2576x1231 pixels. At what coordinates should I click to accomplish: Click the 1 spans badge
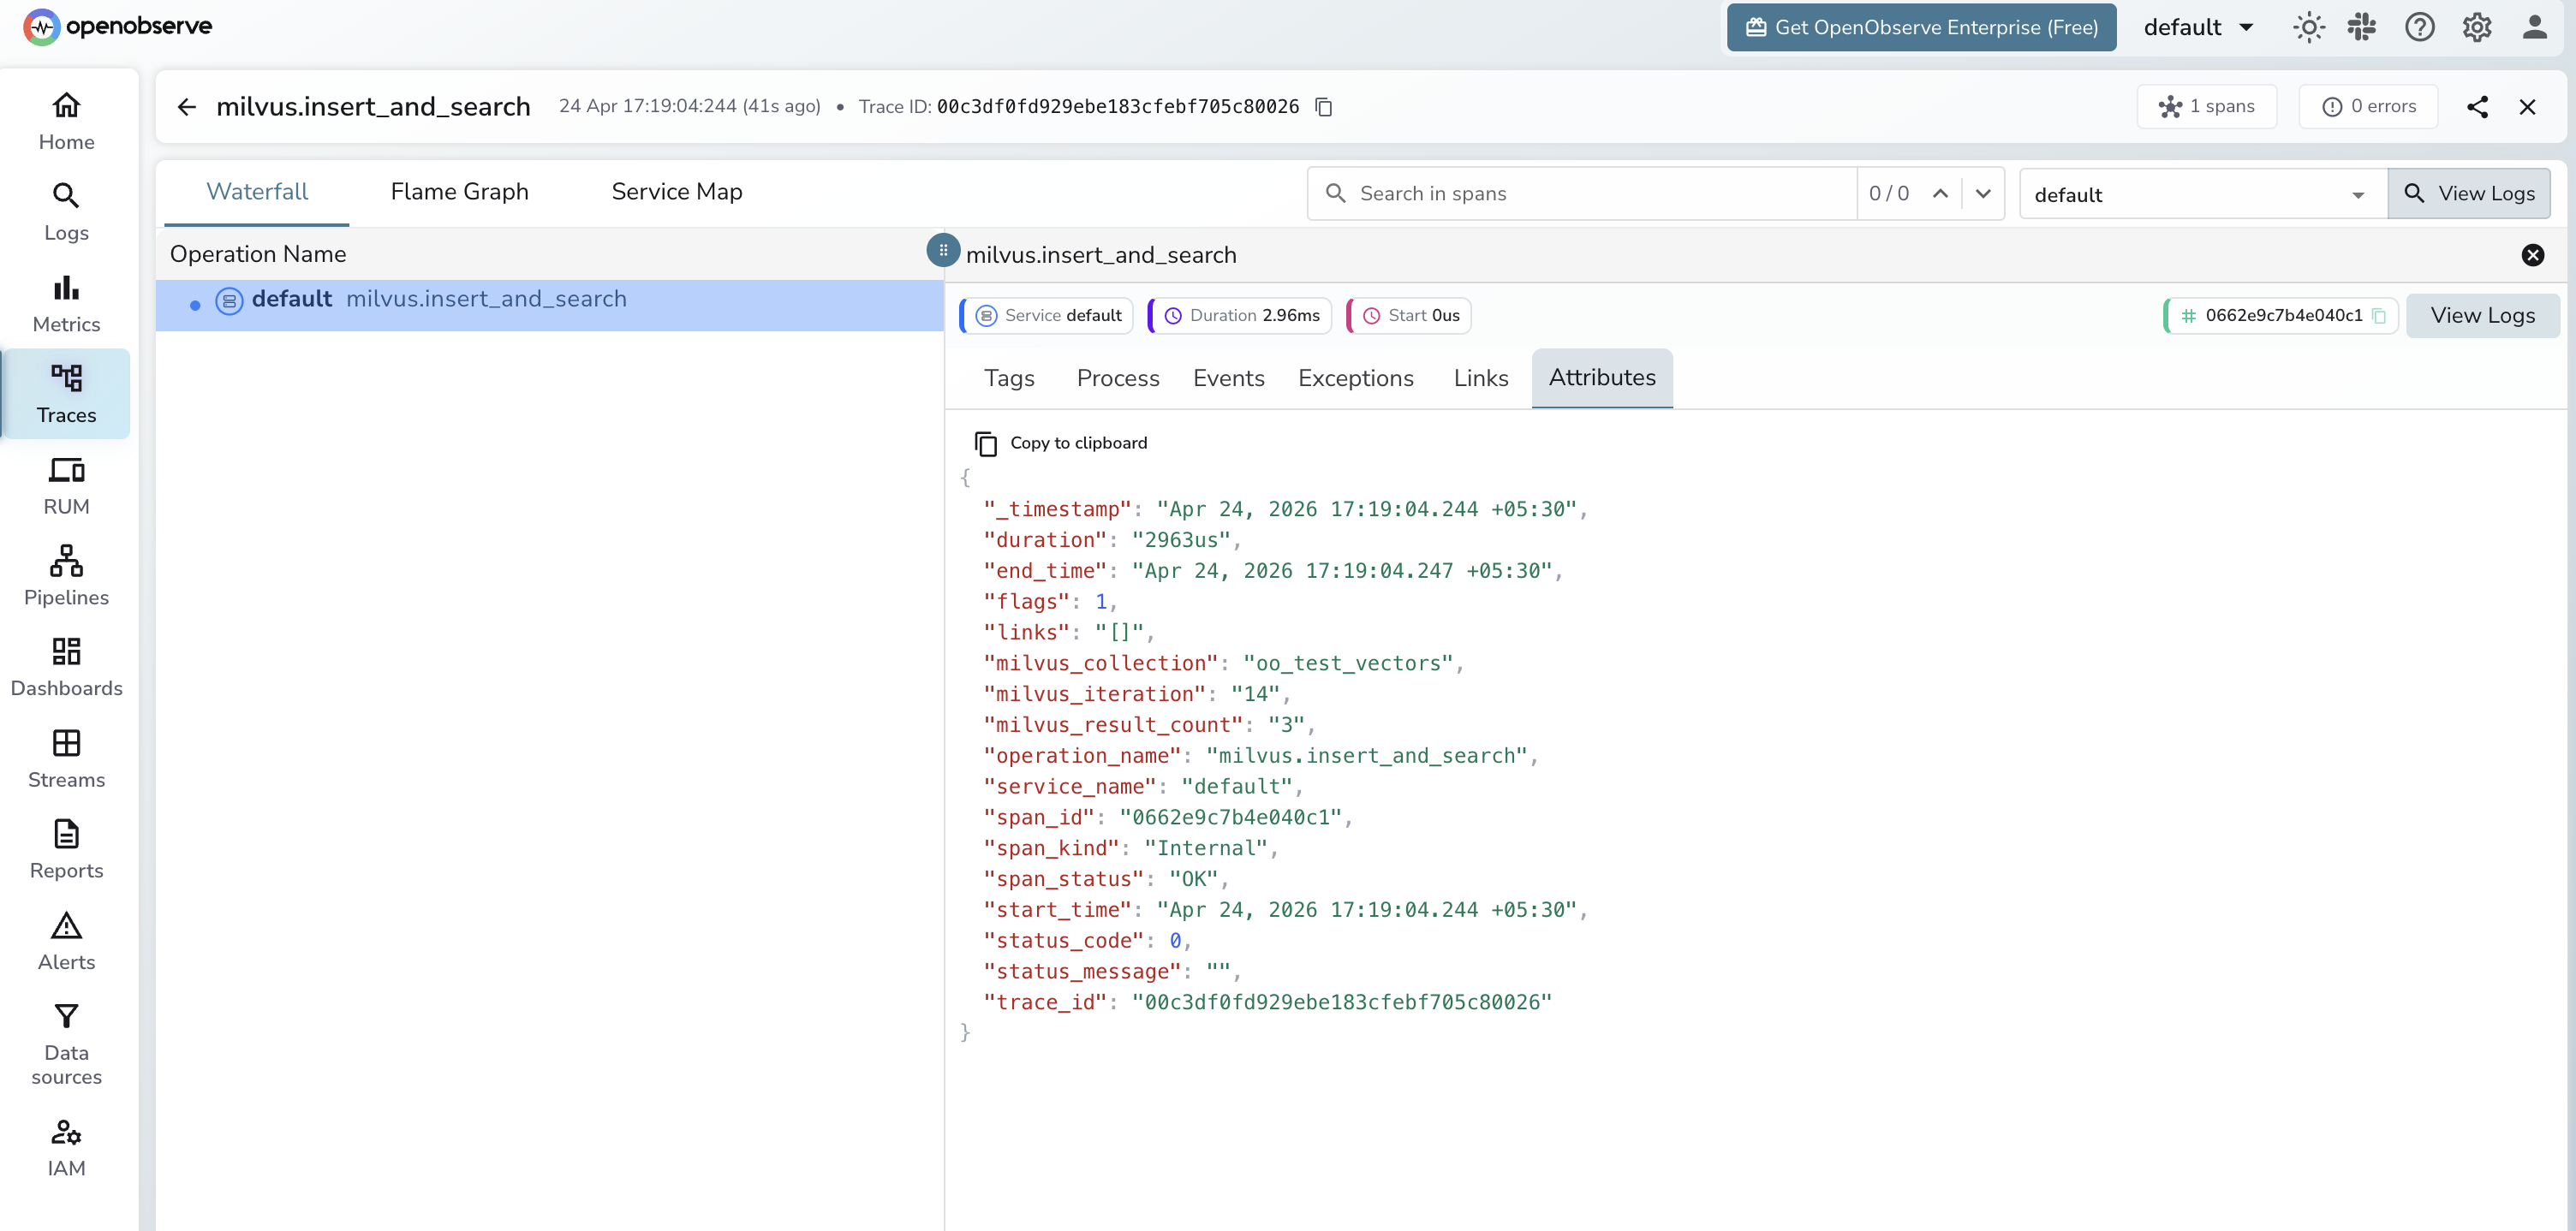[2206, 107]
